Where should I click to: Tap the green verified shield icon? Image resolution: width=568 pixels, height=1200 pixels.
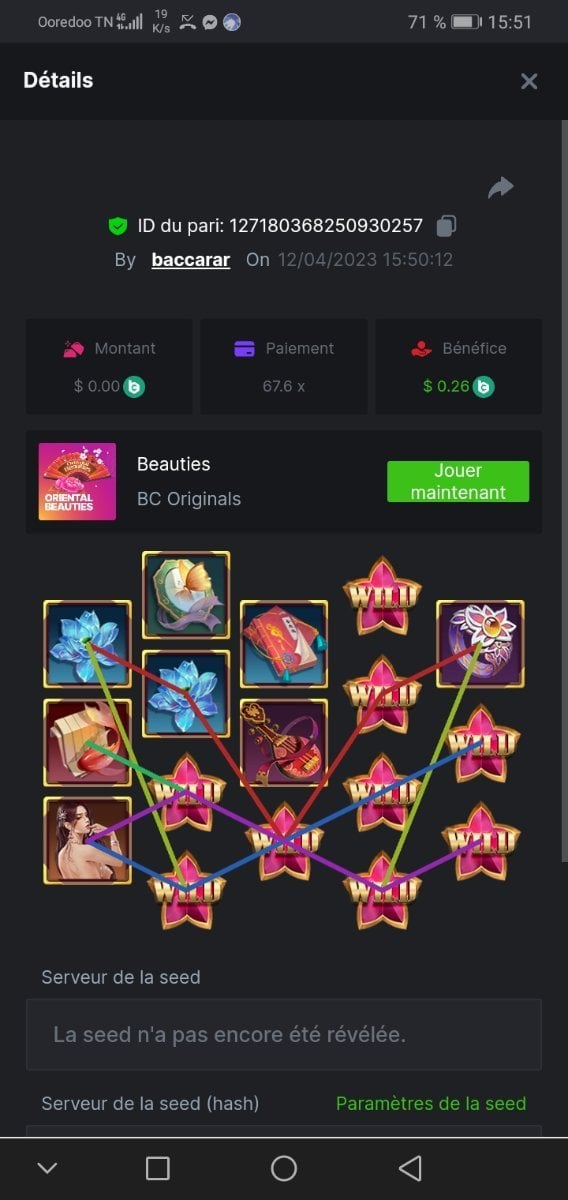[118, 226]
